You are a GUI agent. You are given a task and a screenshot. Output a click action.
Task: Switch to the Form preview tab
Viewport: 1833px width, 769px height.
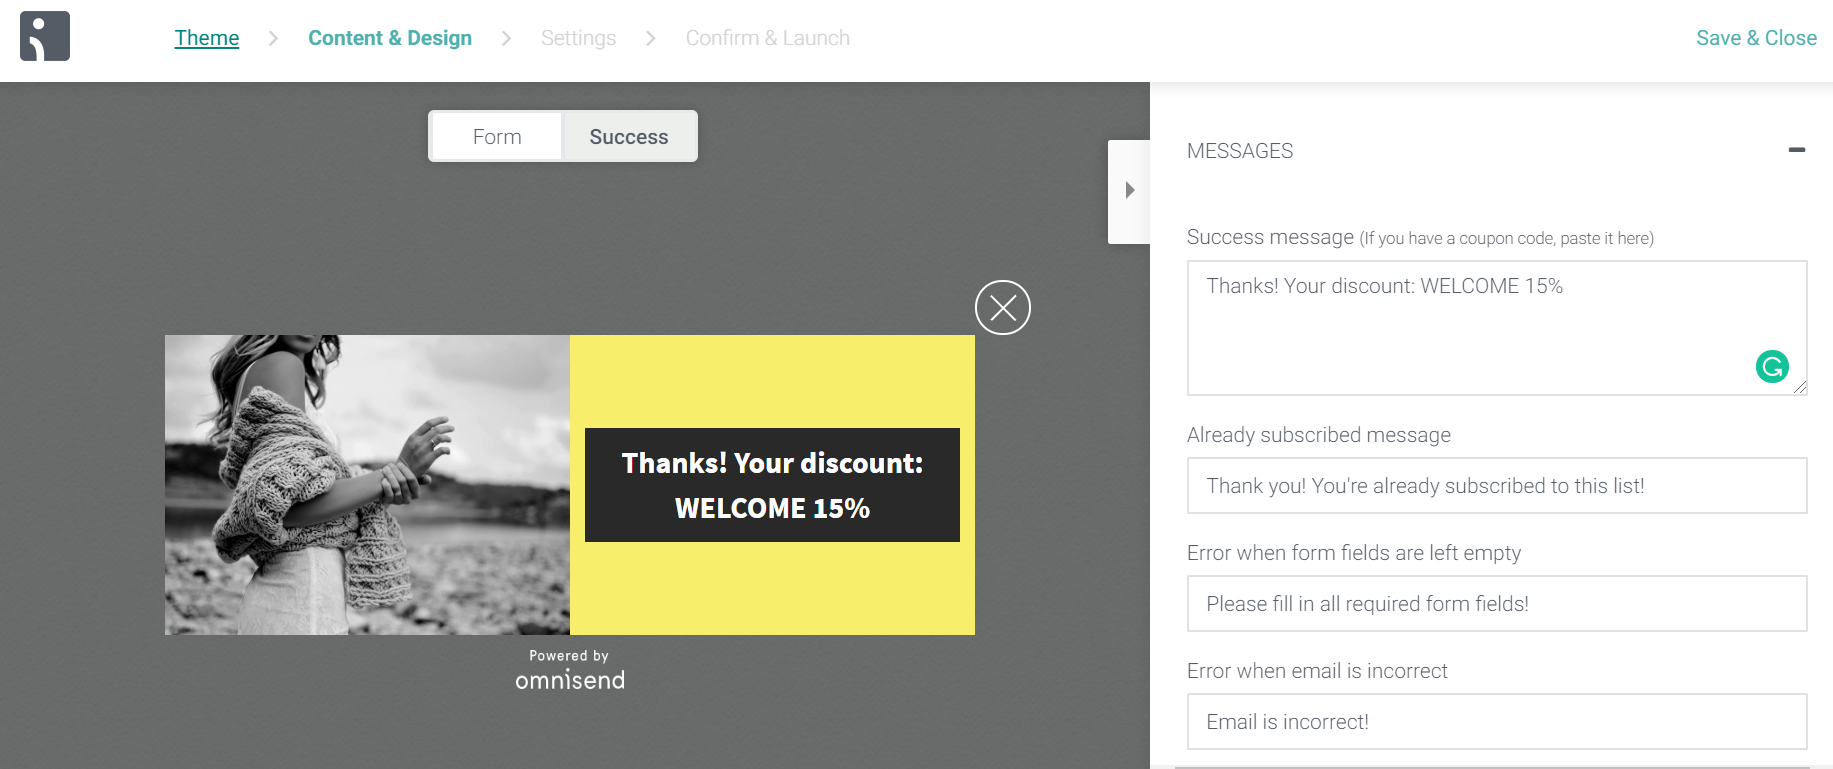[497, 137]
